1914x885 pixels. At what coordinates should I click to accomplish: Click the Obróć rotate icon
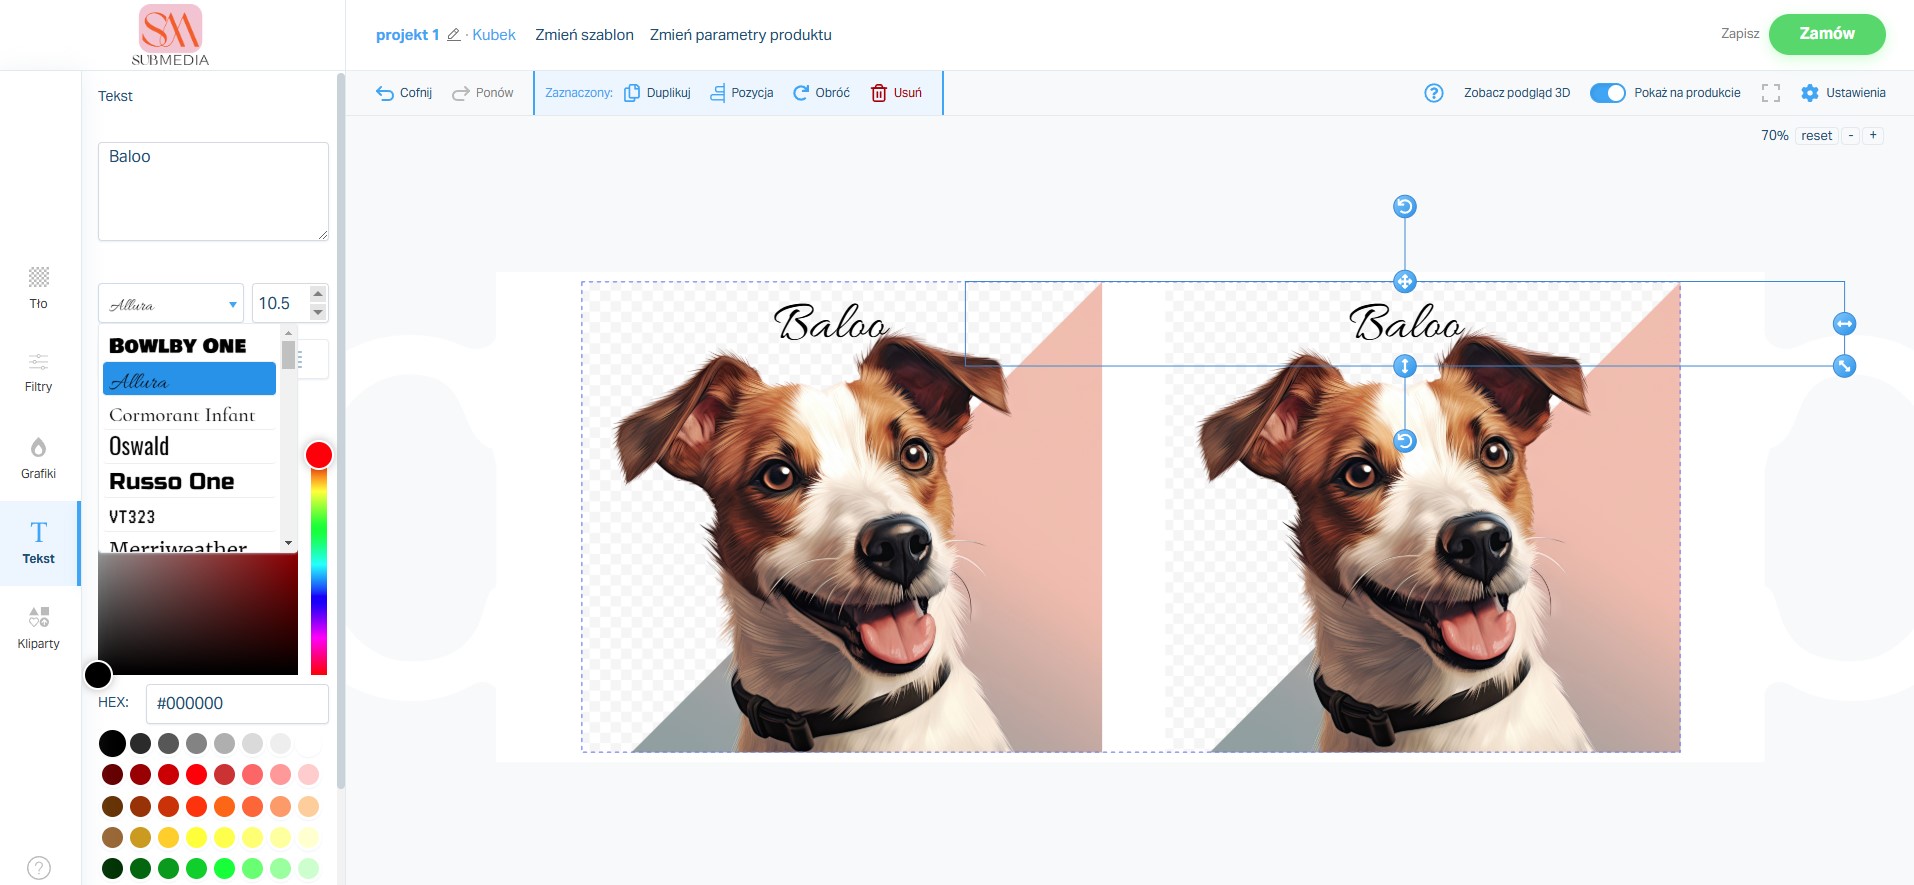[801, 93]
